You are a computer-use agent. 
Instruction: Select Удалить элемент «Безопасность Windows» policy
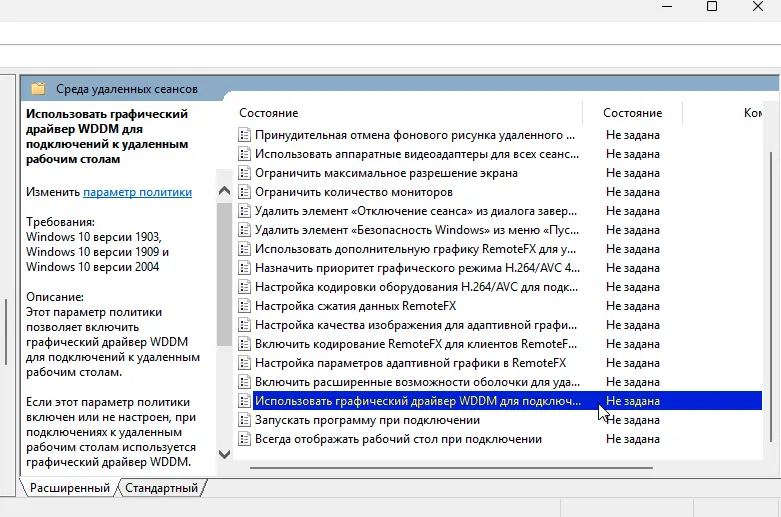pos(417,230)
